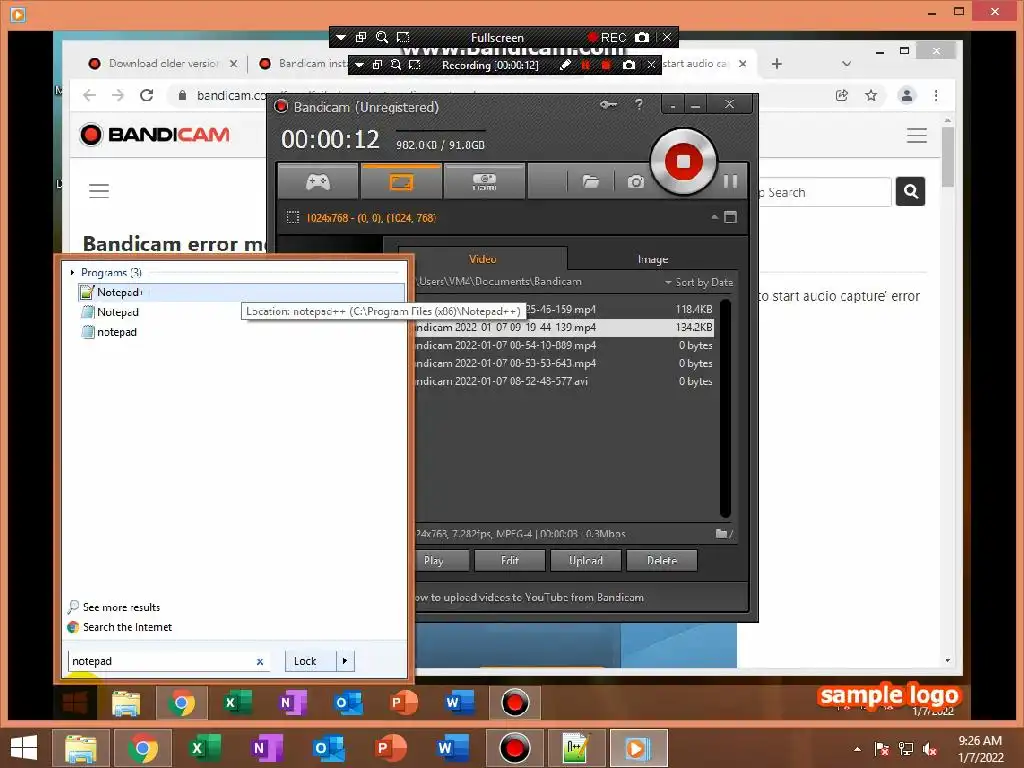The height and width of the screenshot is (768, 1024).
Task: Click the REC button on Fullscreen bar
Action: [607, 37]
